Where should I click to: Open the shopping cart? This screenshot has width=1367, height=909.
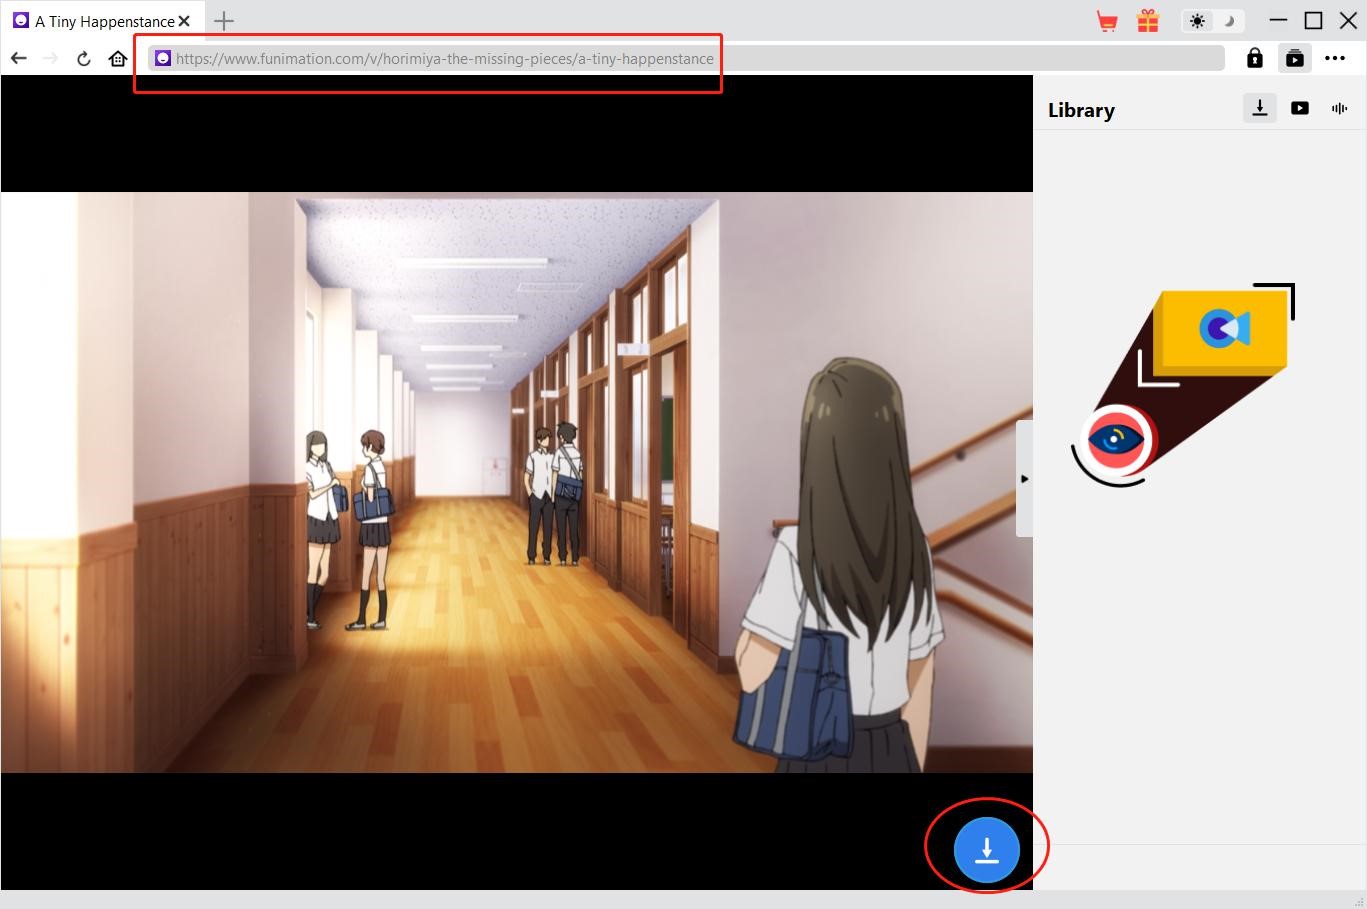pos(1107,21)
